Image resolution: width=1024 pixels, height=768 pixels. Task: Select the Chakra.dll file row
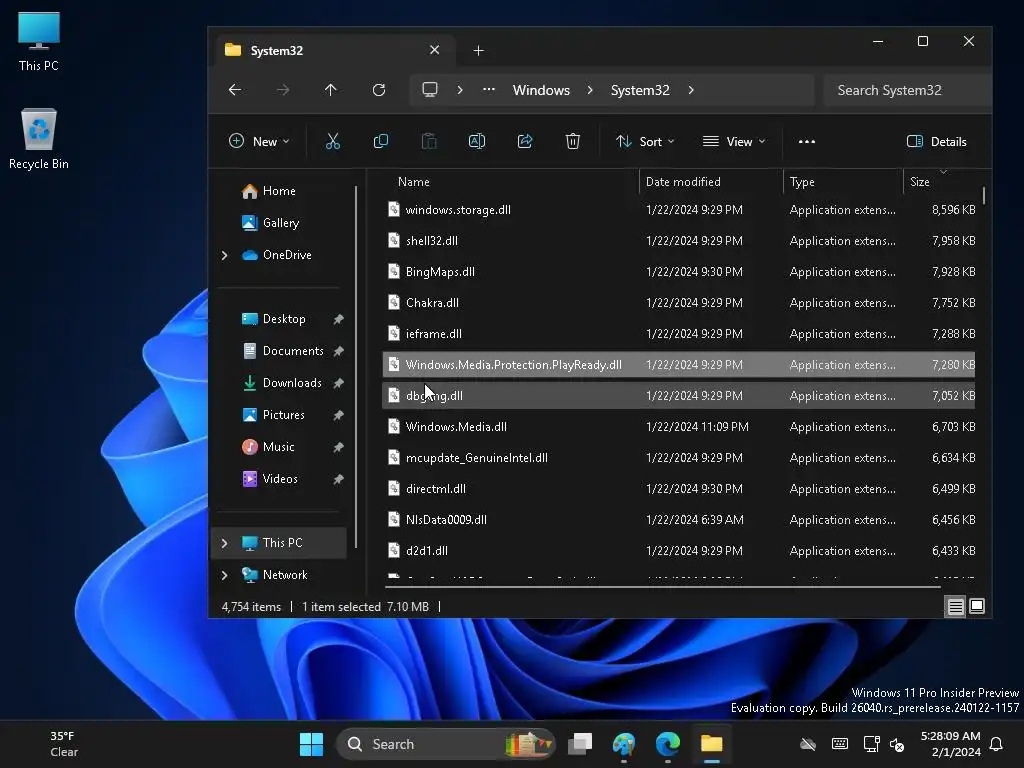(x=679, y=303)
